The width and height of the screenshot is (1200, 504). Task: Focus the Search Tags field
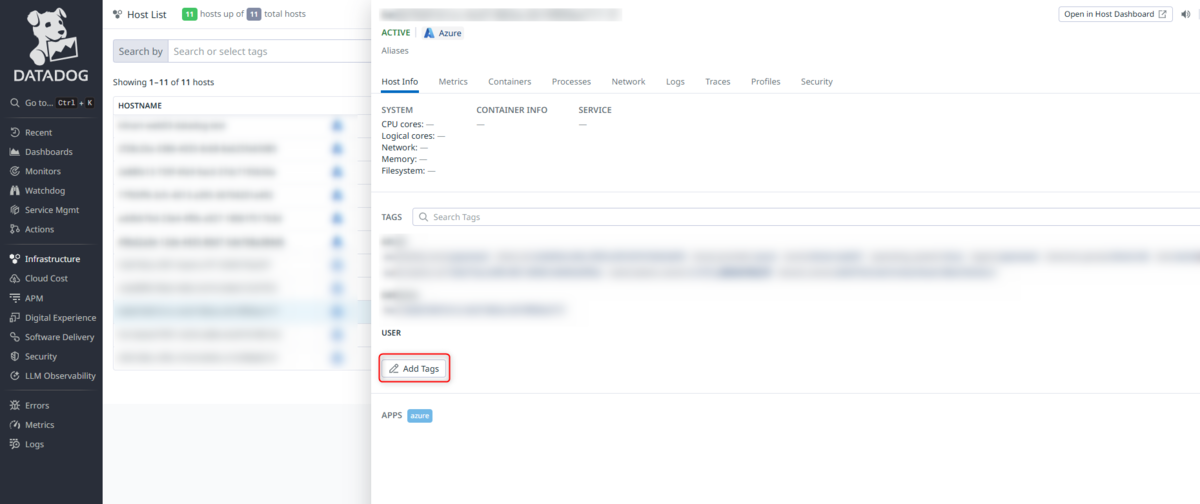(x=806, y=217)
